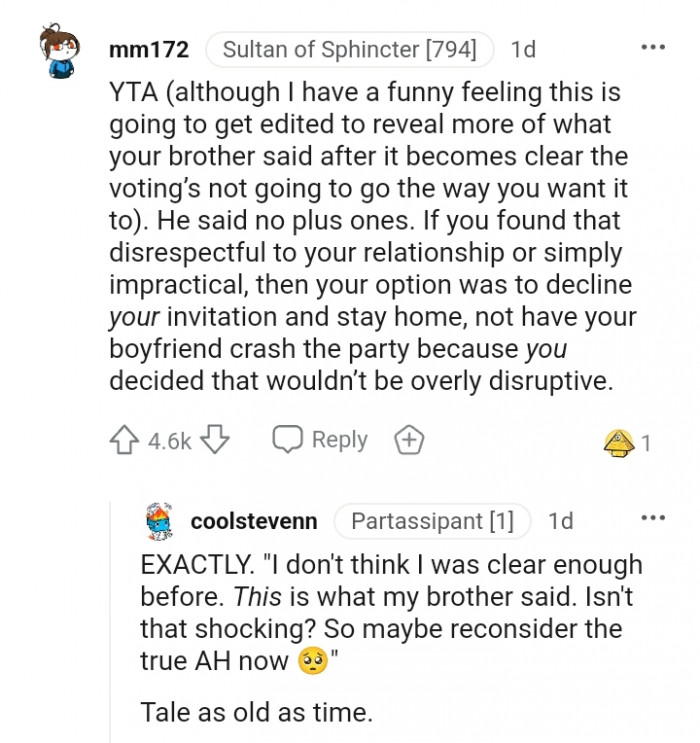Go to the coolstevenn user profile

254,521
